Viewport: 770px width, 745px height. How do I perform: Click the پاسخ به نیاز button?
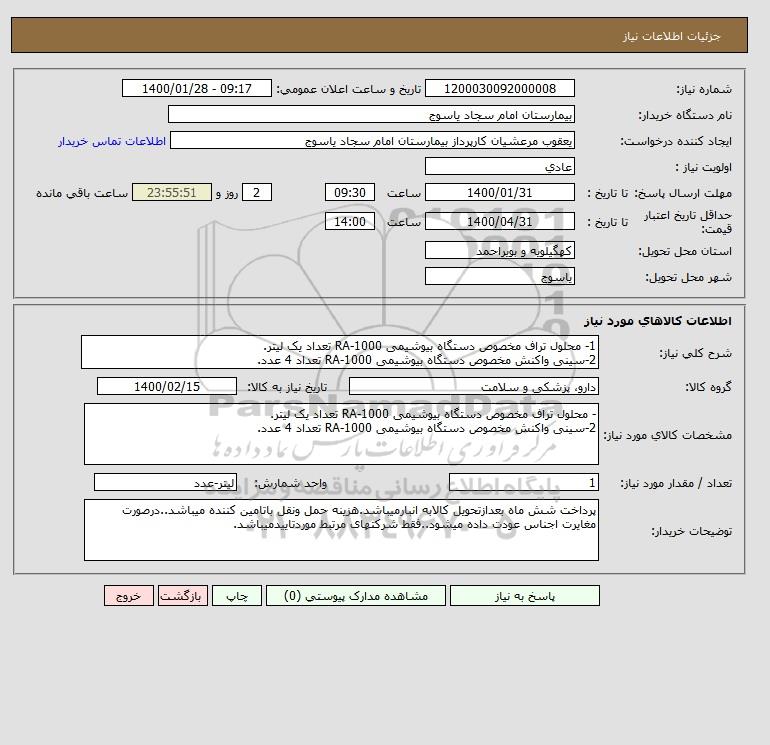[x=524, y=596]
